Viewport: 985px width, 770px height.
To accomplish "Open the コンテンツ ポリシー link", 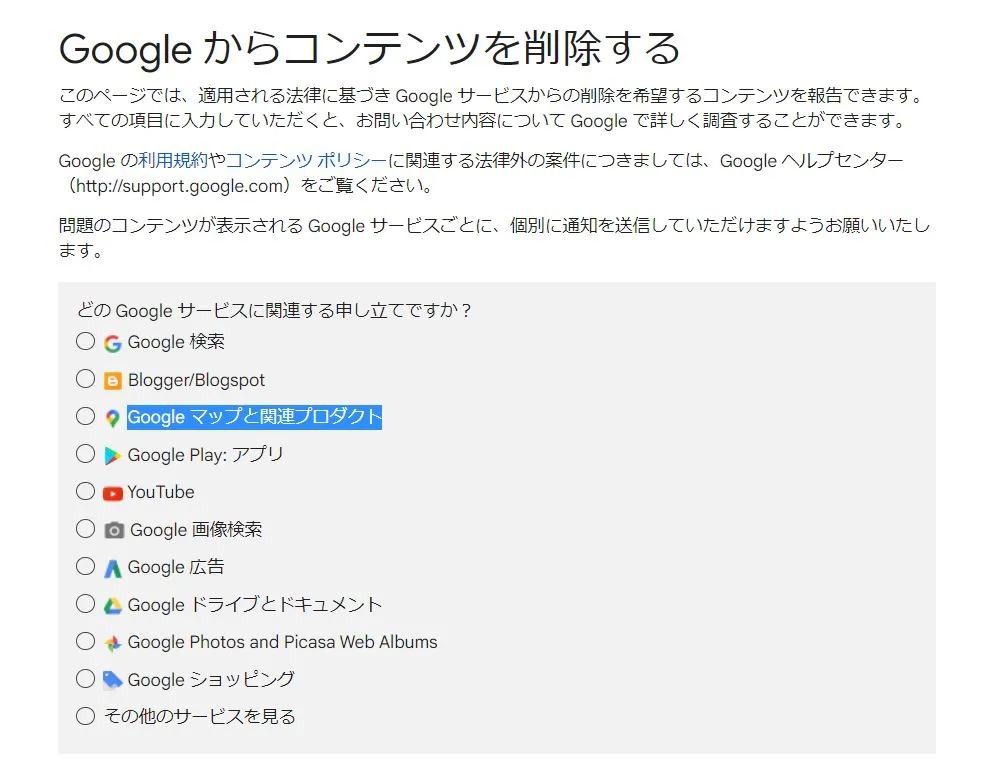I will (306, 161).
